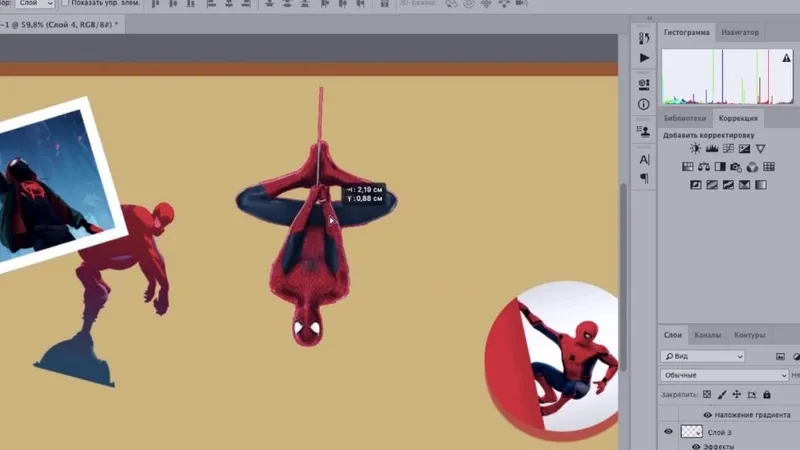
Task: Add a Color Balance scales adjustment
Action: (704, 167)
